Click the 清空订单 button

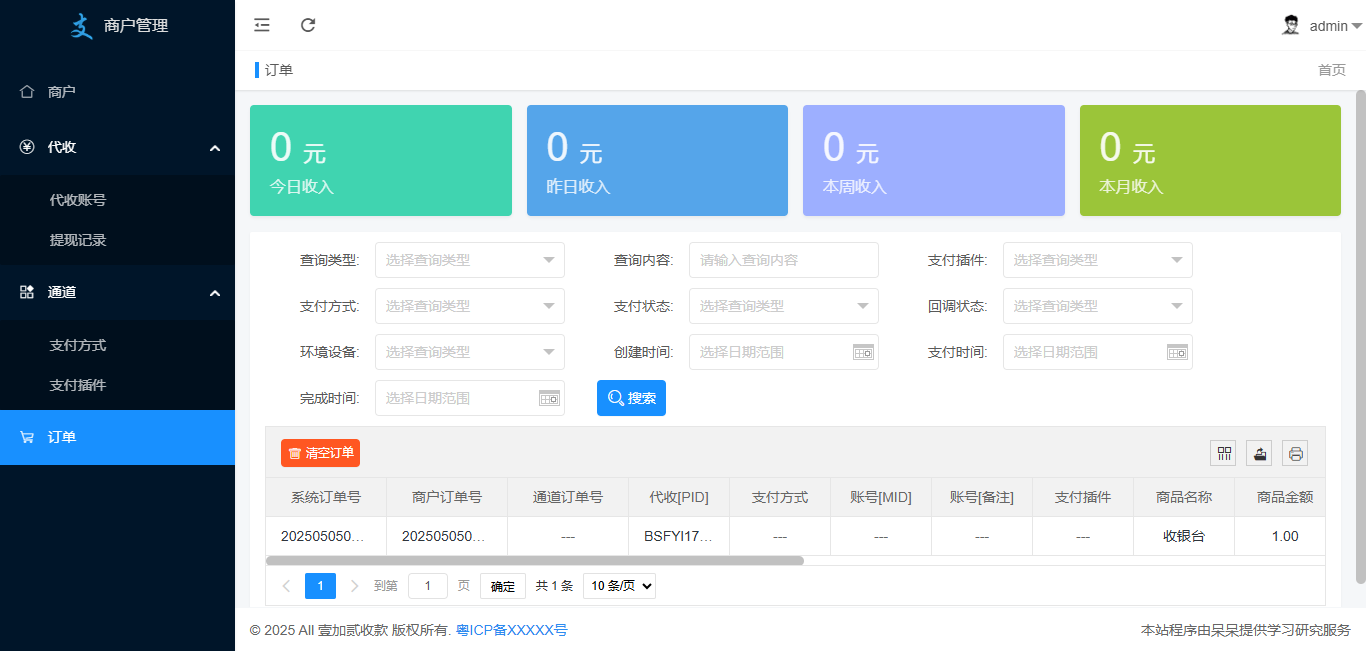(319, 453)
